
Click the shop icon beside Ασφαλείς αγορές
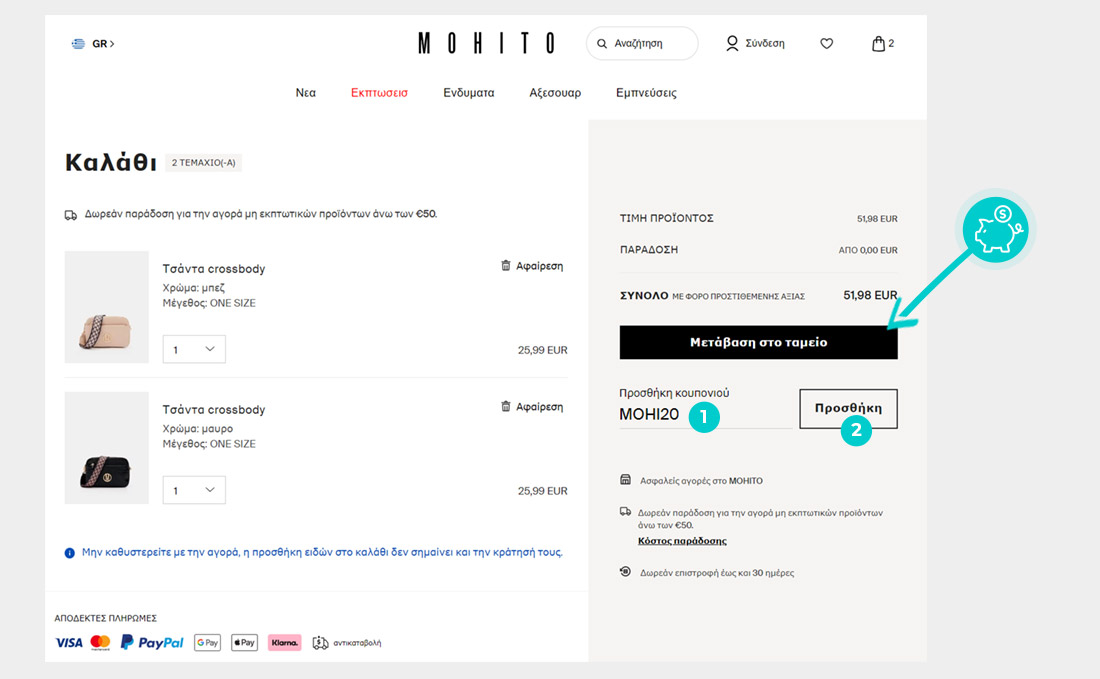coord(625,480)
